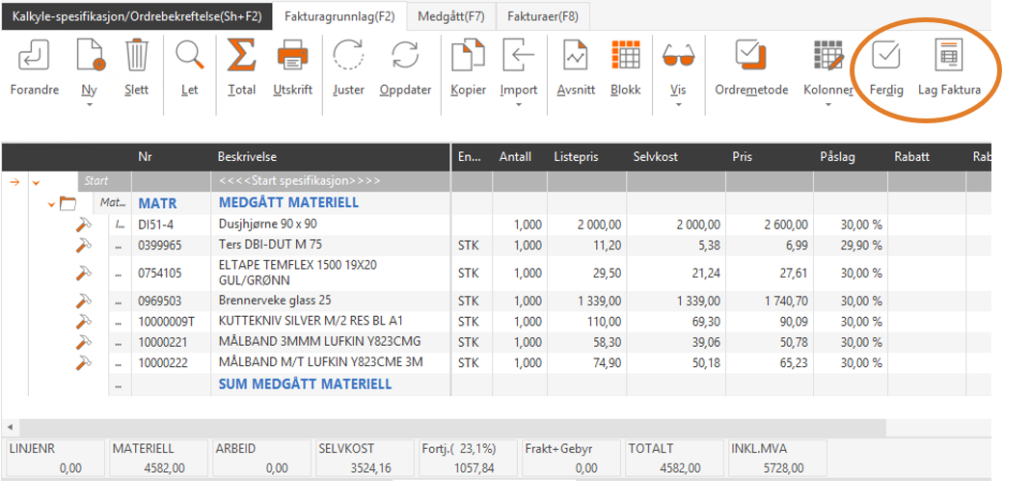Click the Ny new document icon
Image resolution: width=1030 pixels, height=501 pixels.
coord(90,55)
